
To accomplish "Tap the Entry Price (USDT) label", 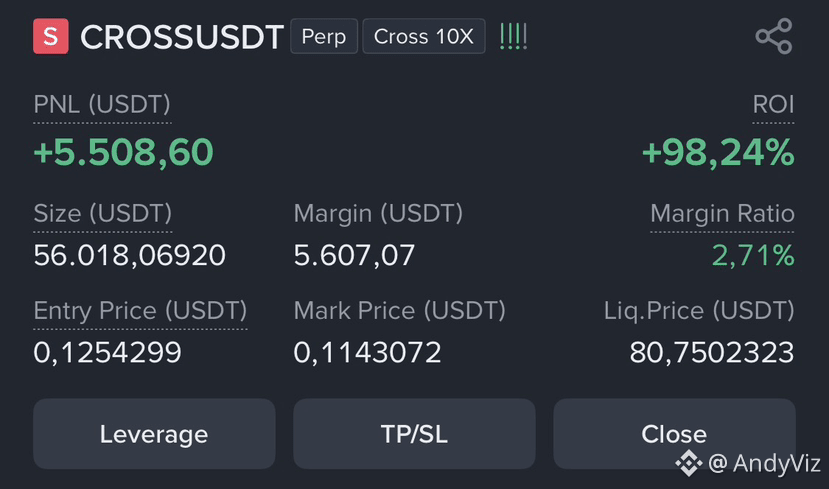I will point(140,310).
